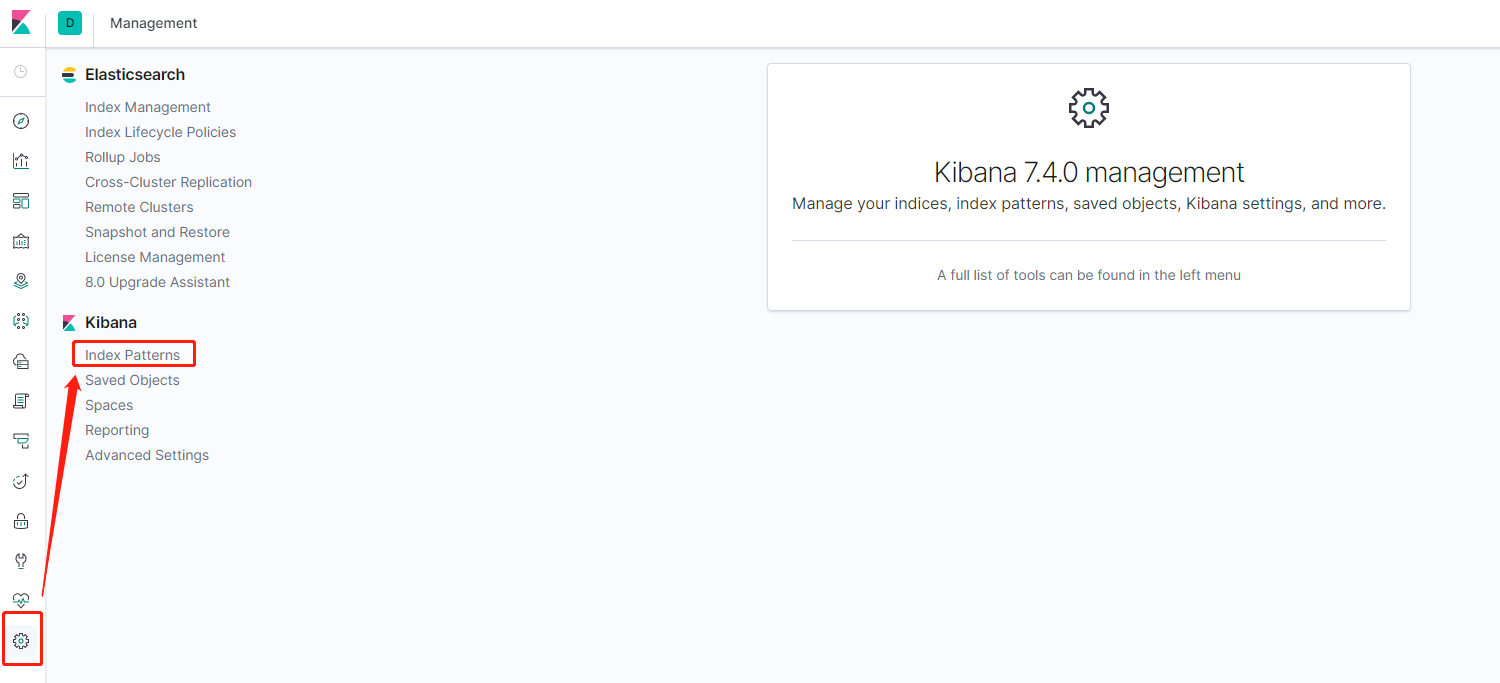Go to Index Management
Viewport: 1500px width, 683px height.
148,107
